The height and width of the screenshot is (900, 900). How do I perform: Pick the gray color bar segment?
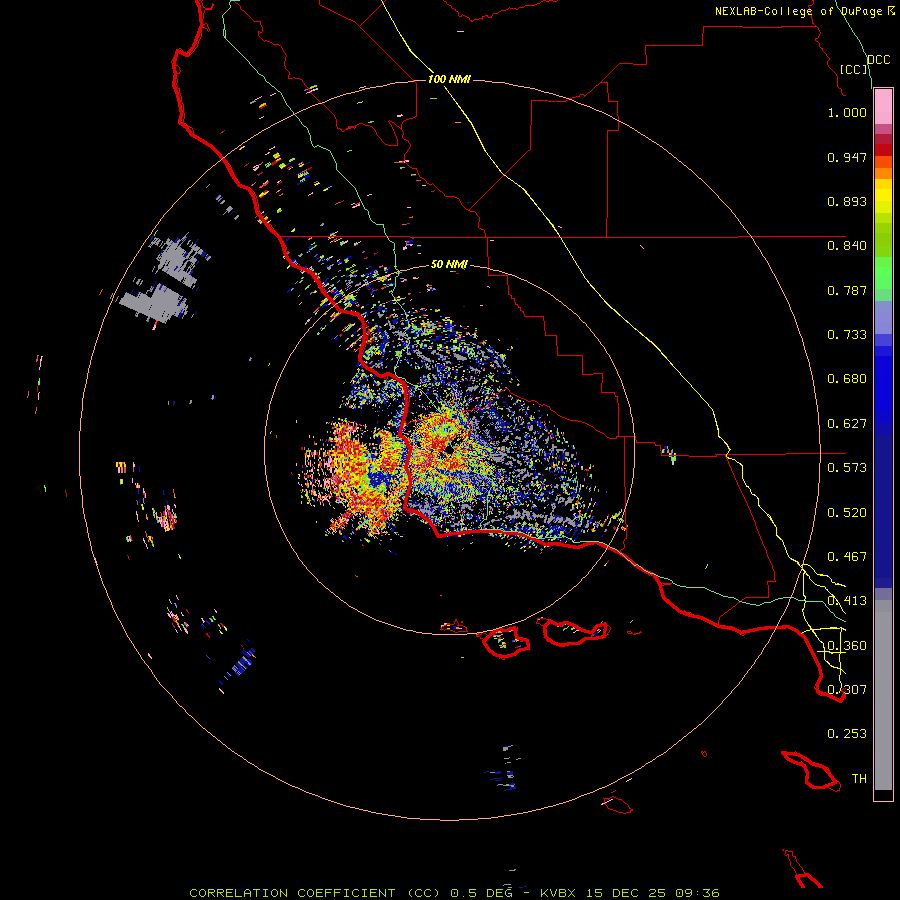click(x=883, y=695)
